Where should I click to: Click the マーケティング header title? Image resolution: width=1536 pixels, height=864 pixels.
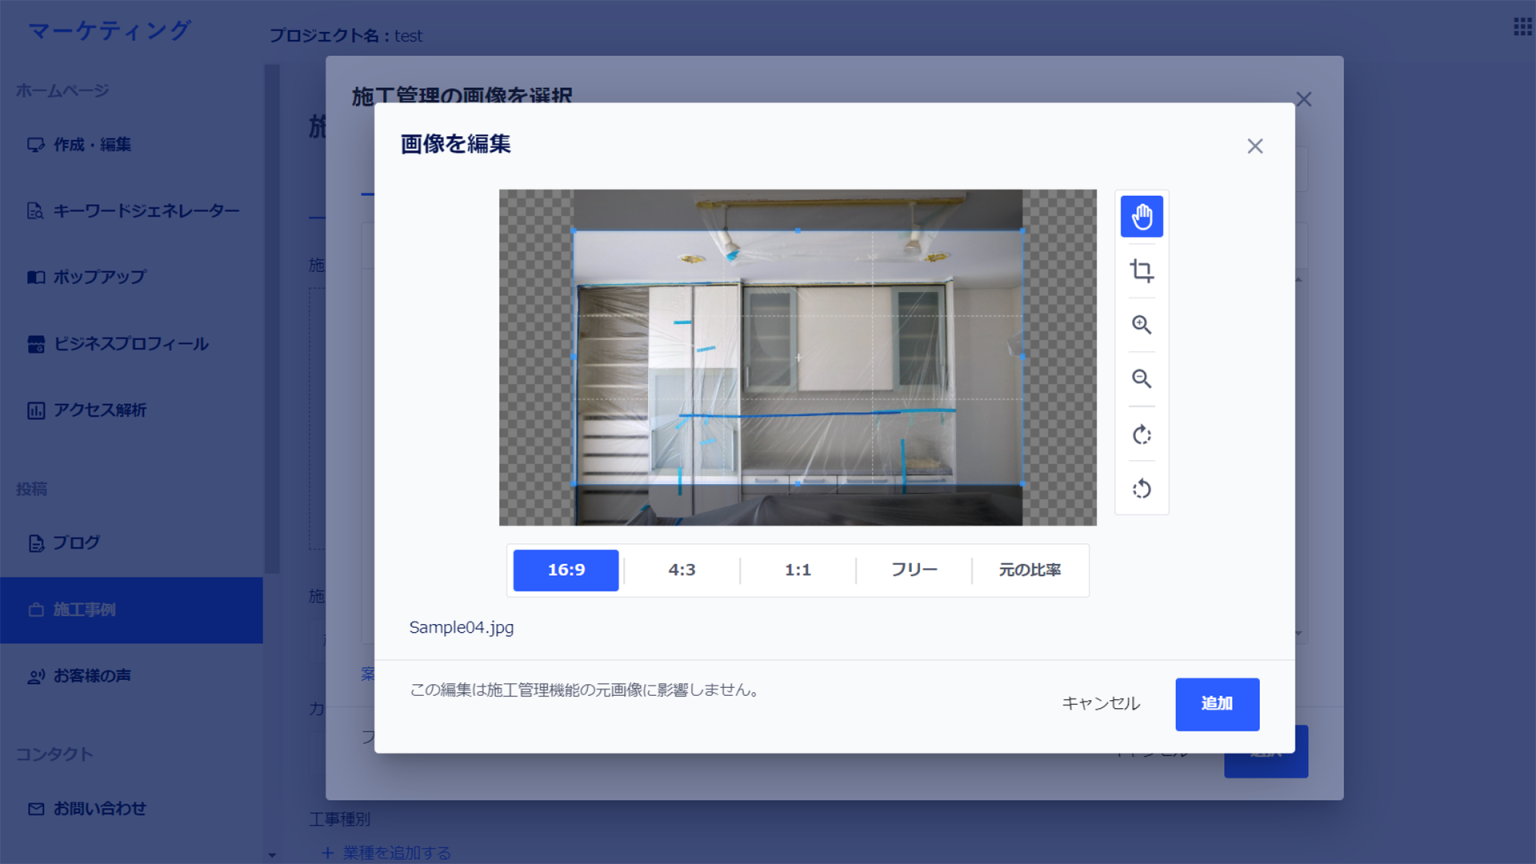[109, 31]
